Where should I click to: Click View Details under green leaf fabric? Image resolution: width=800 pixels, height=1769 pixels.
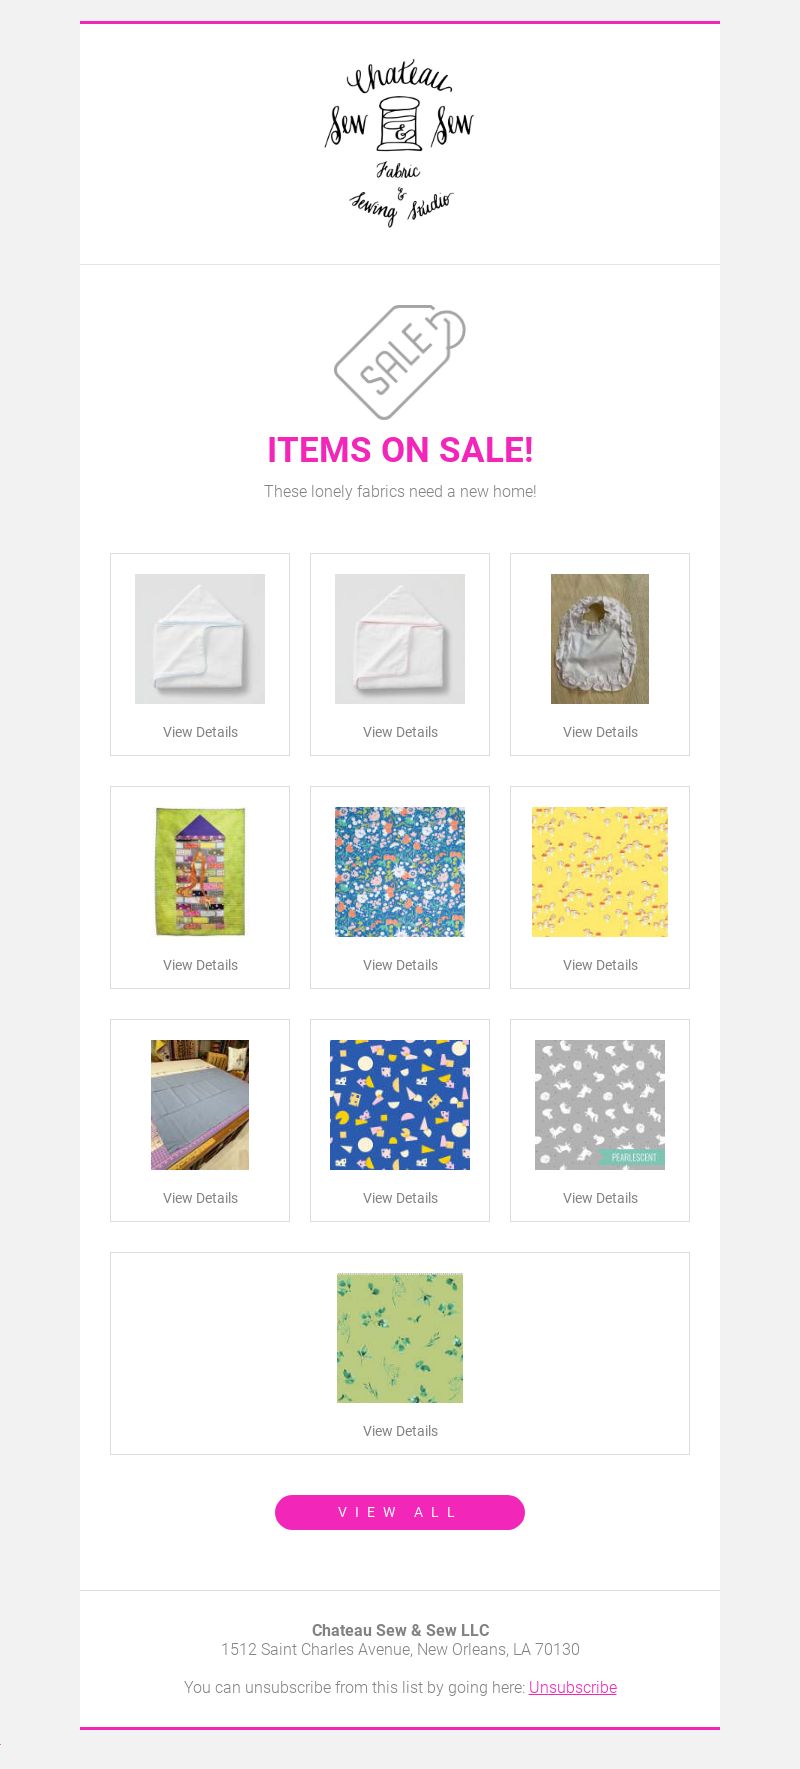(x=400, y=1431)
